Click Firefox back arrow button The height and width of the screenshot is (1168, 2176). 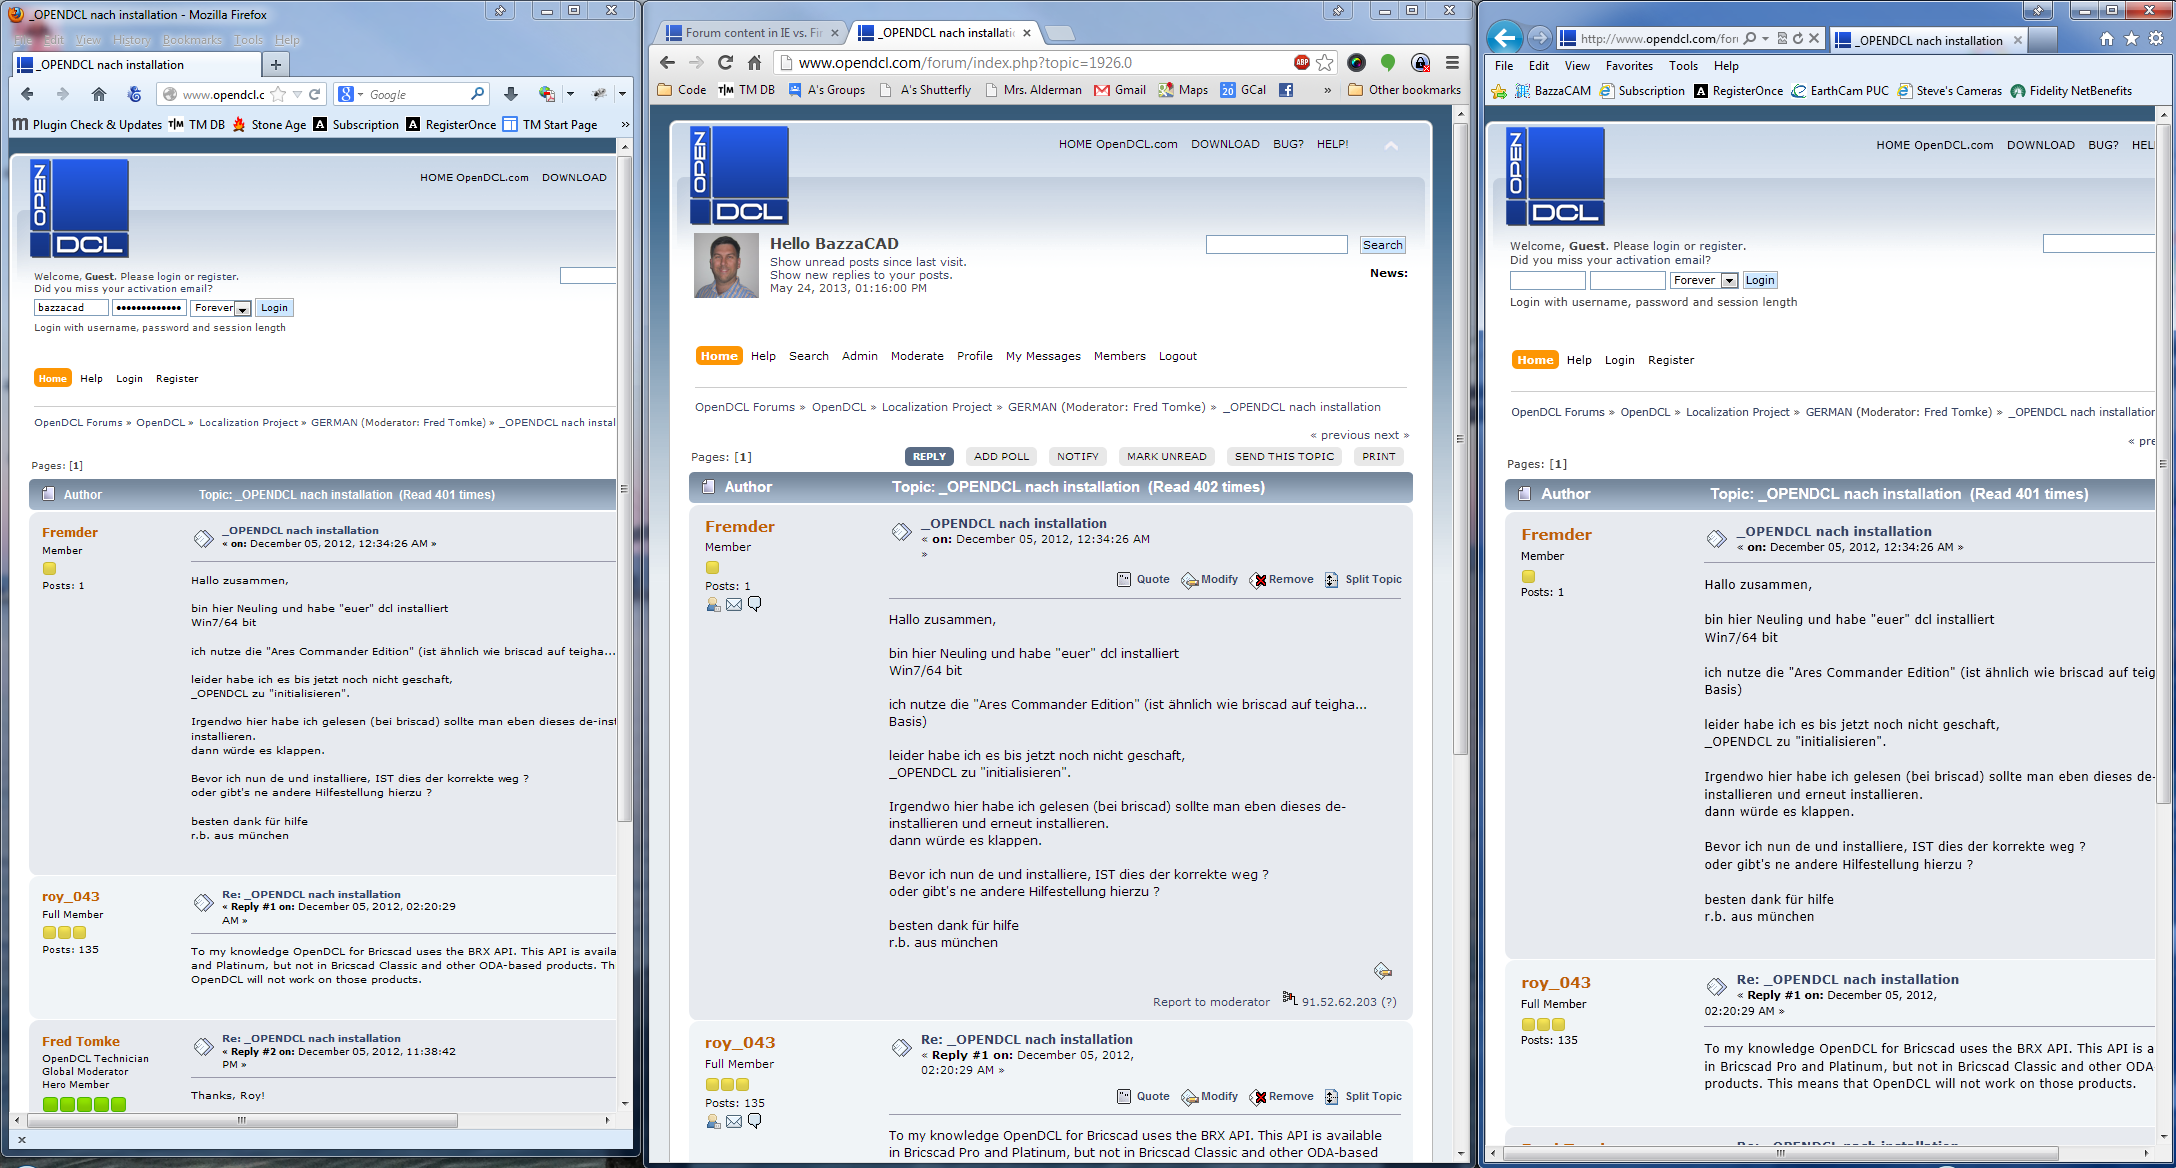pyautogui.click(x=27, y=94)
